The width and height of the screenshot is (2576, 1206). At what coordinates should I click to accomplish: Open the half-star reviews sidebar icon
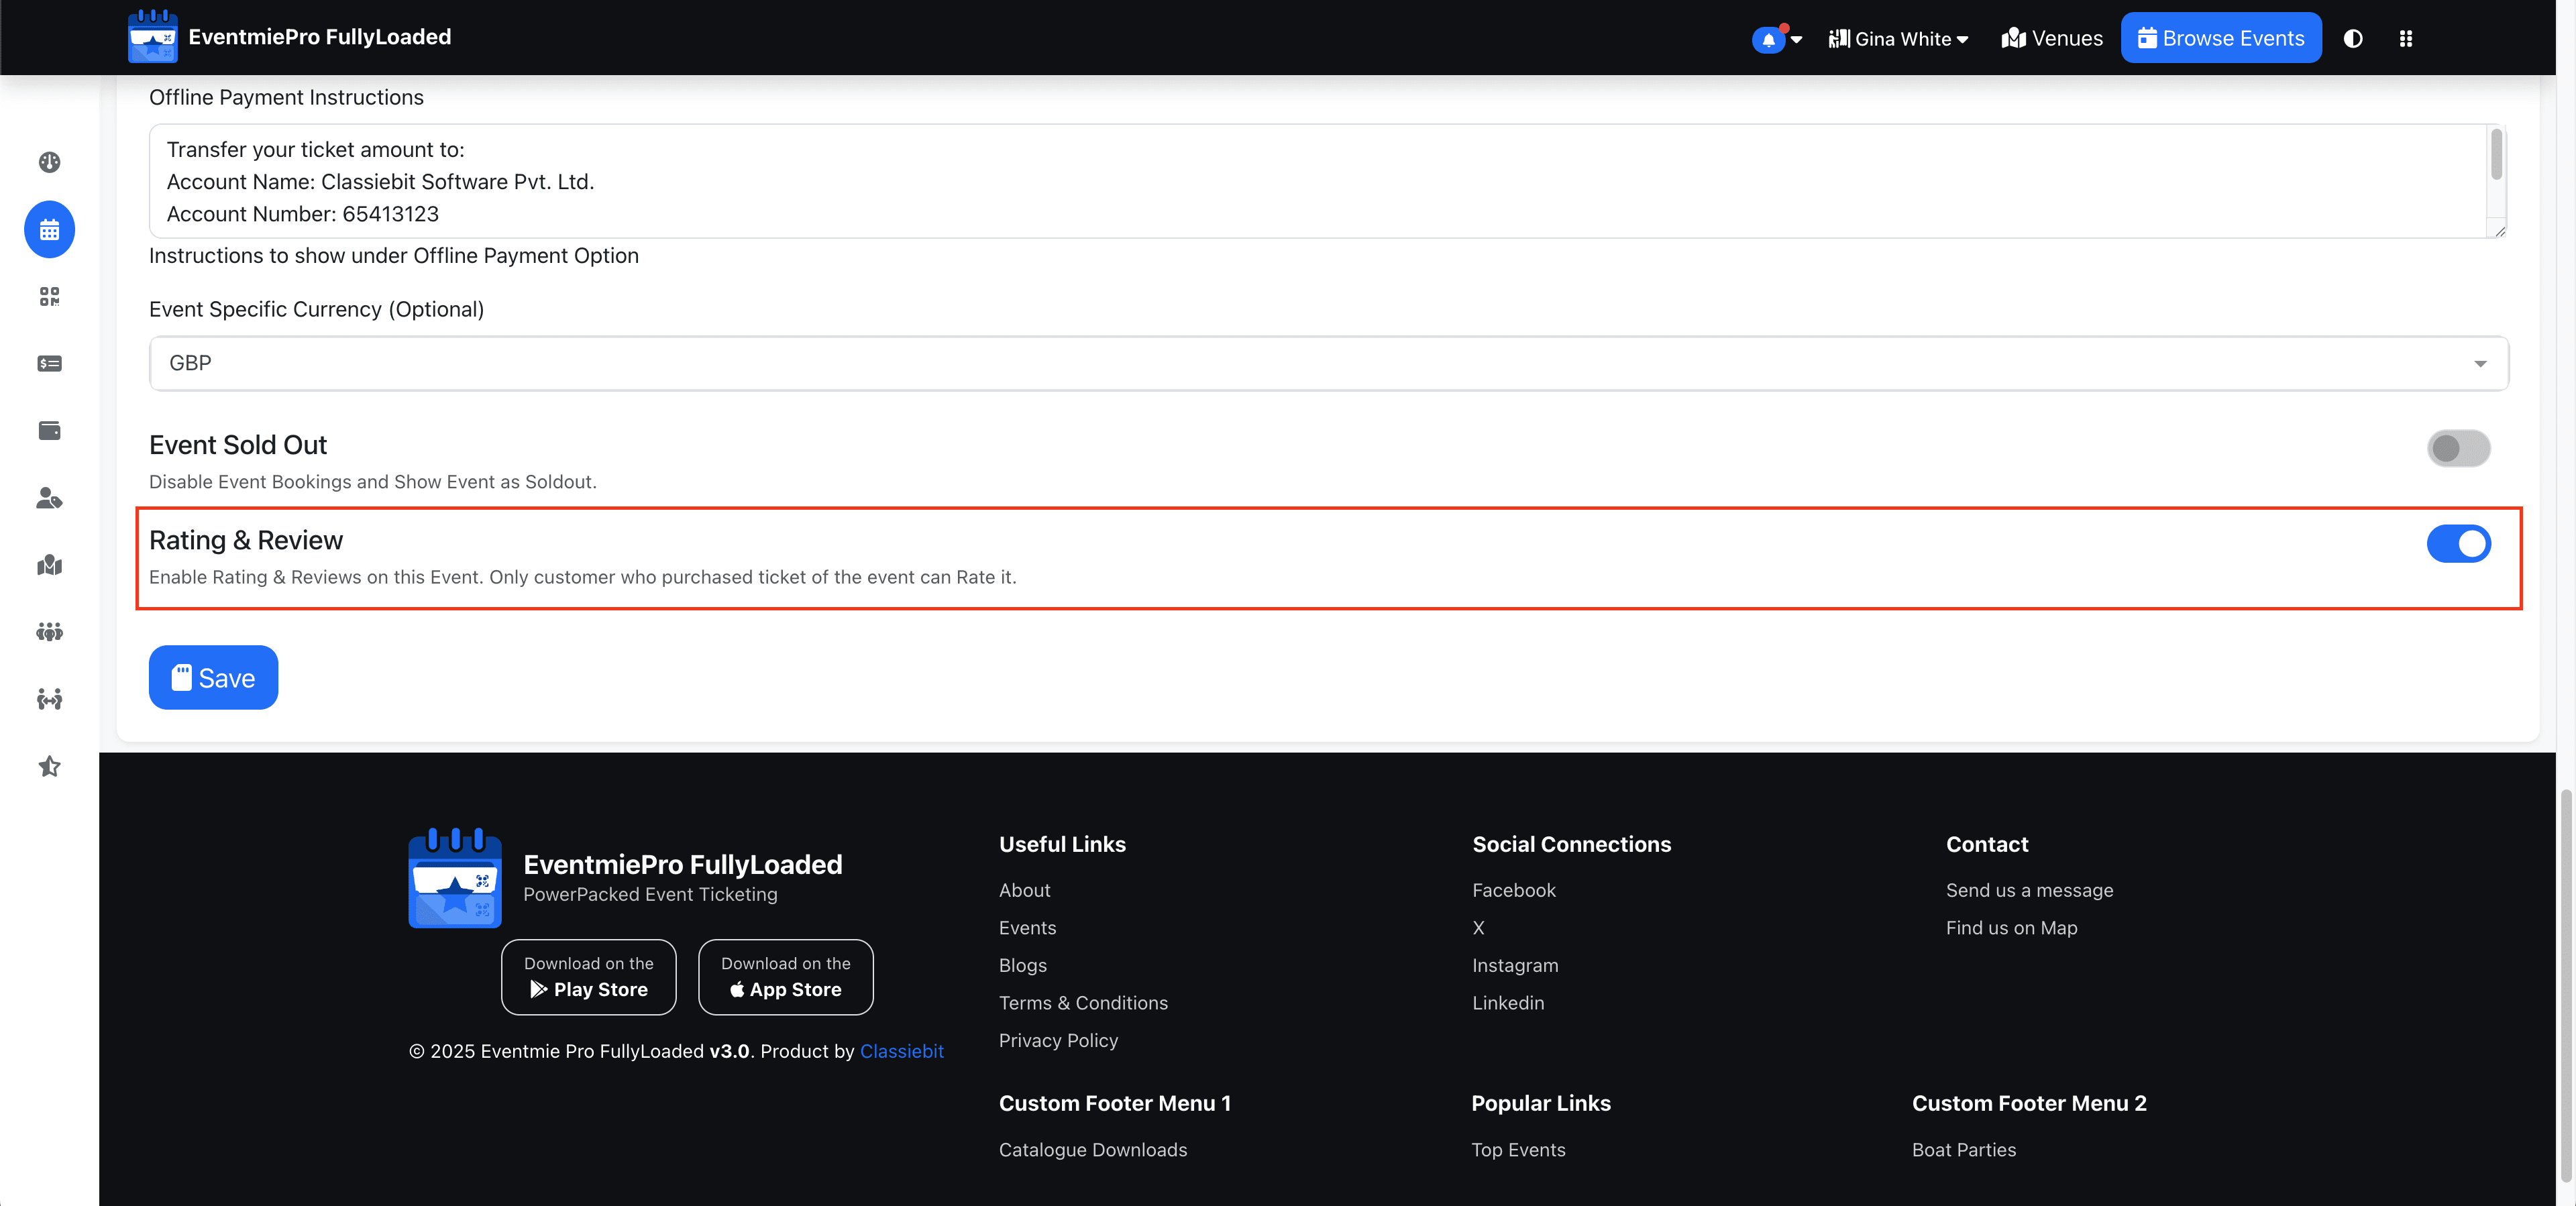[49, 766]
